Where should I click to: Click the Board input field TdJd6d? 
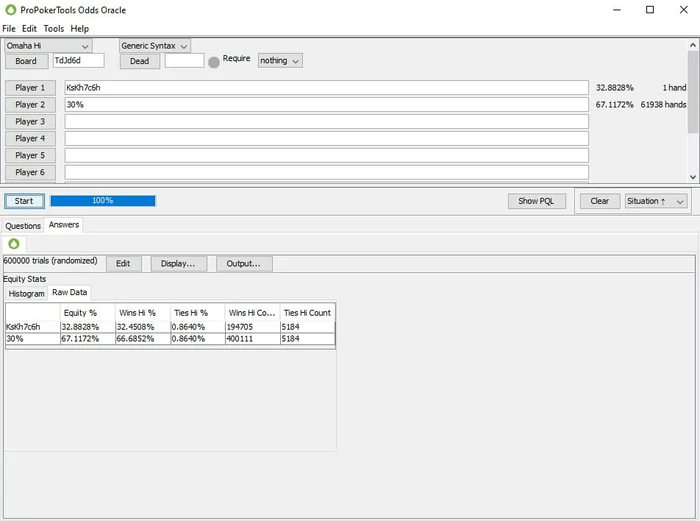79,60
